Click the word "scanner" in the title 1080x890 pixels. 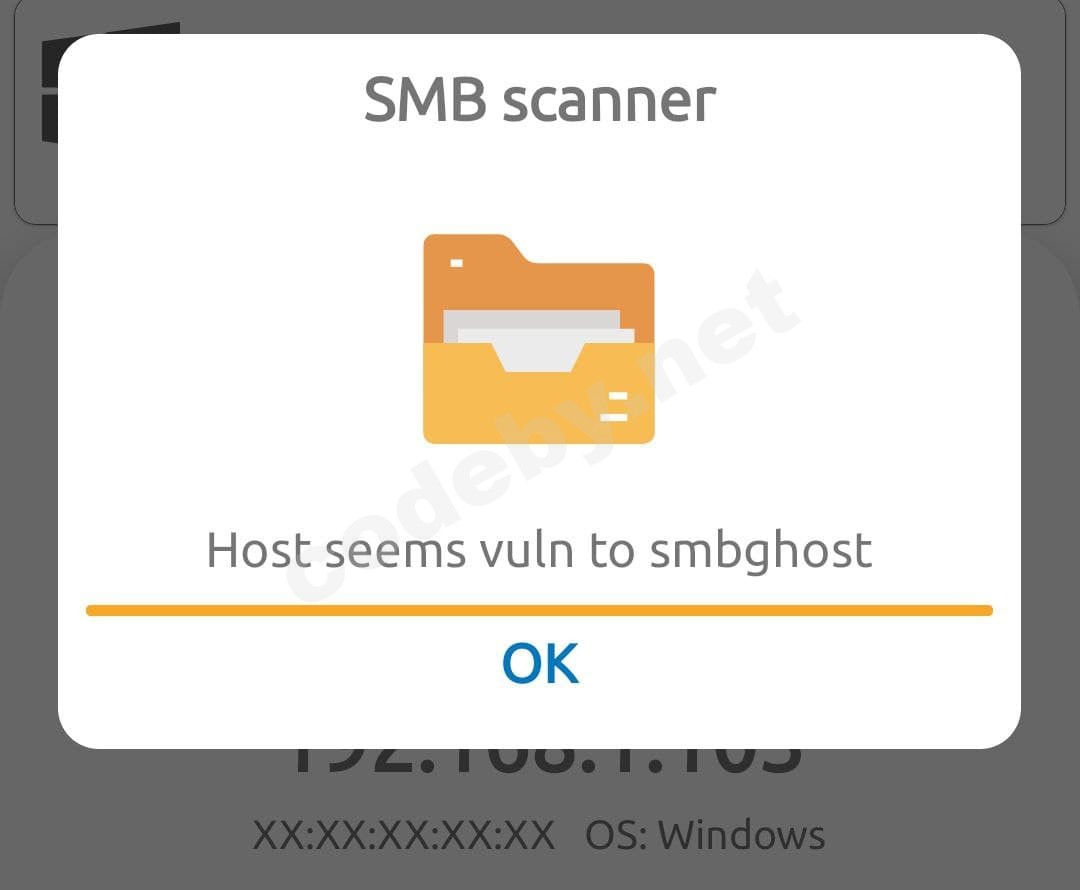click(609, 103)
